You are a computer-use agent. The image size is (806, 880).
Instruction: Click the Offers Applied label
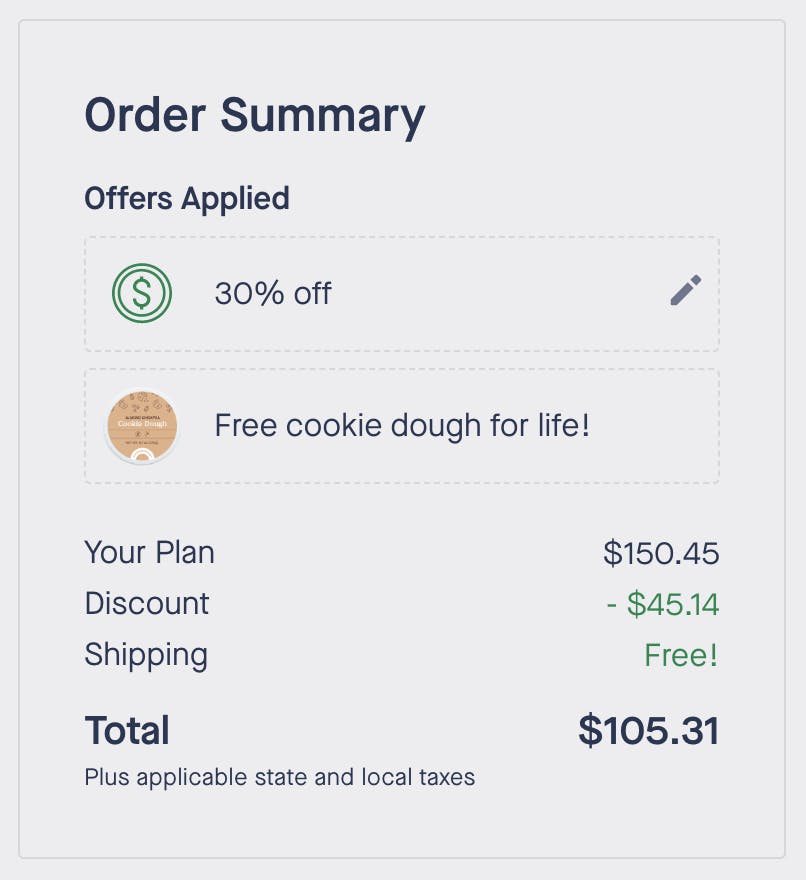[187, 198]
